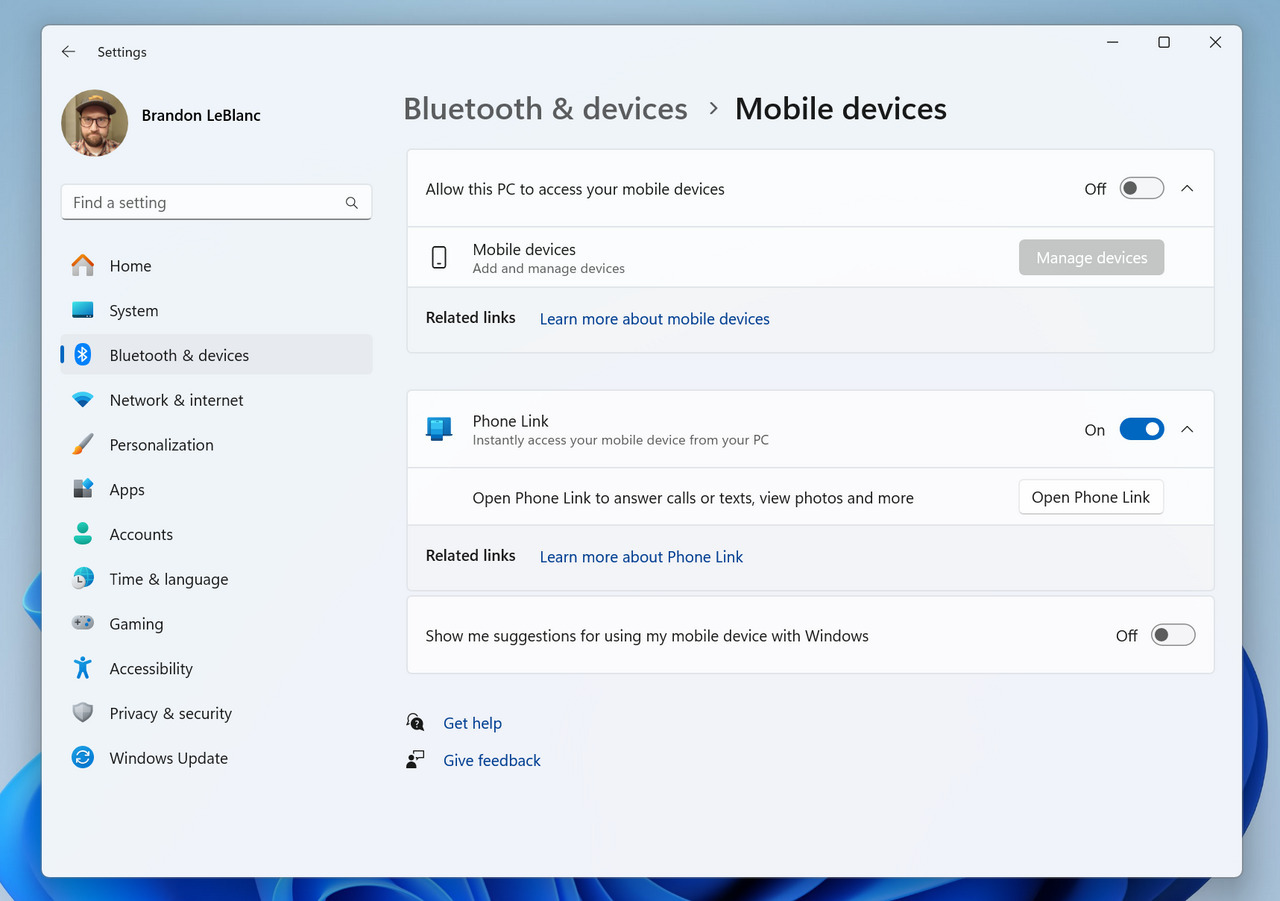This screenshot has width=1280, height=901.
Task: Enable access to your mobile devices
Action: tap(1141, 188)
